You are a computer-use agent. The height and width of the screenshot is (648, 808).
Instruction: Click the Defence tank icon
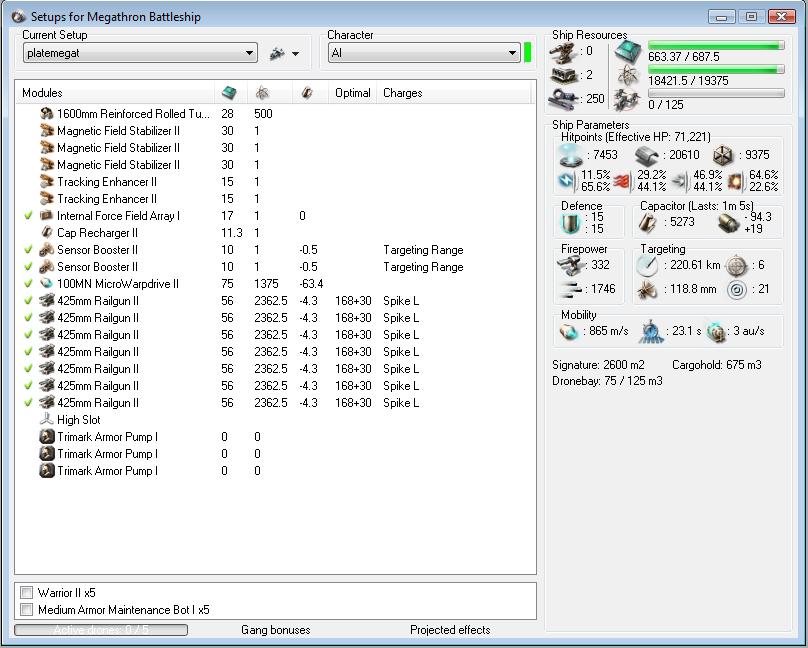coord(571,224)
